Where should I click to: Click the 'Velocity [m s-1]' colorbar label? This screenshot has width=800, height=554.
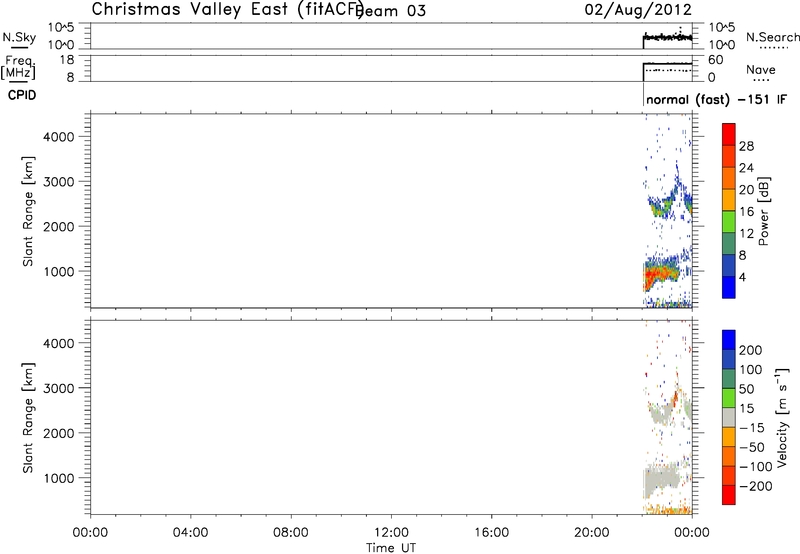(782, 417)
